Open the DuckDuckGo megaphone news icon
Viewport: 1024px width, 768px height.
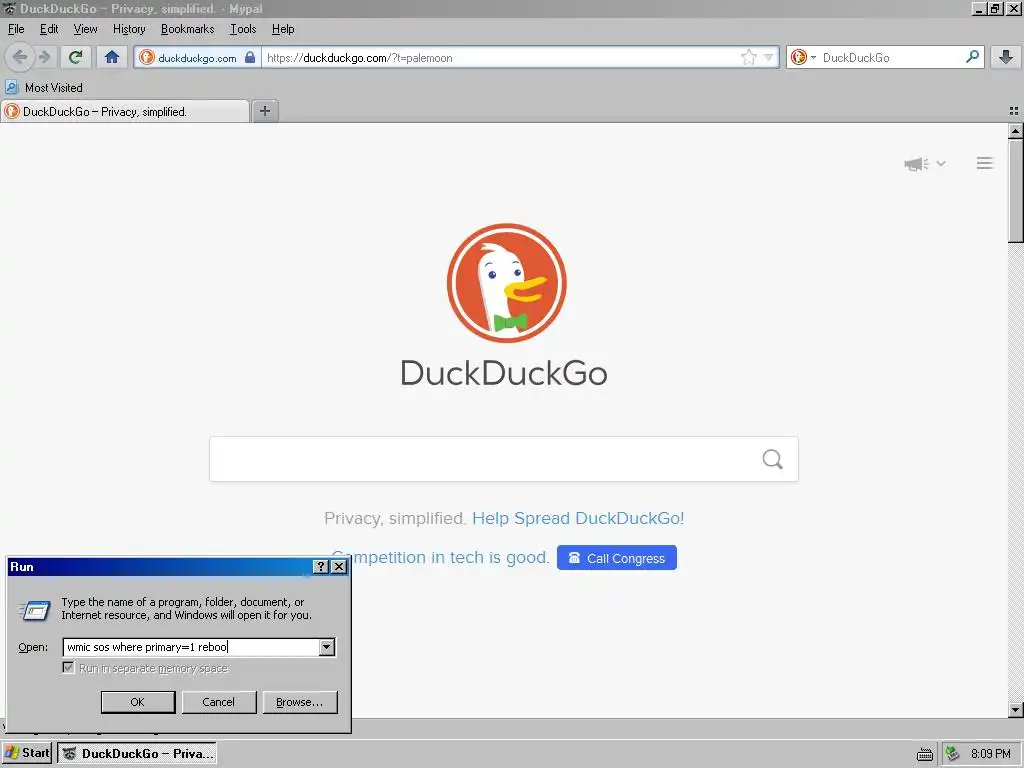tap(916, 163)
